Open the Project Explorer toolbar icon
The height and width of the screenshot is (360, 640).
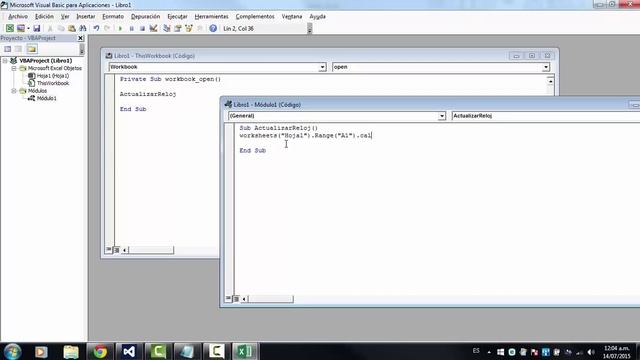pos(167,28)
